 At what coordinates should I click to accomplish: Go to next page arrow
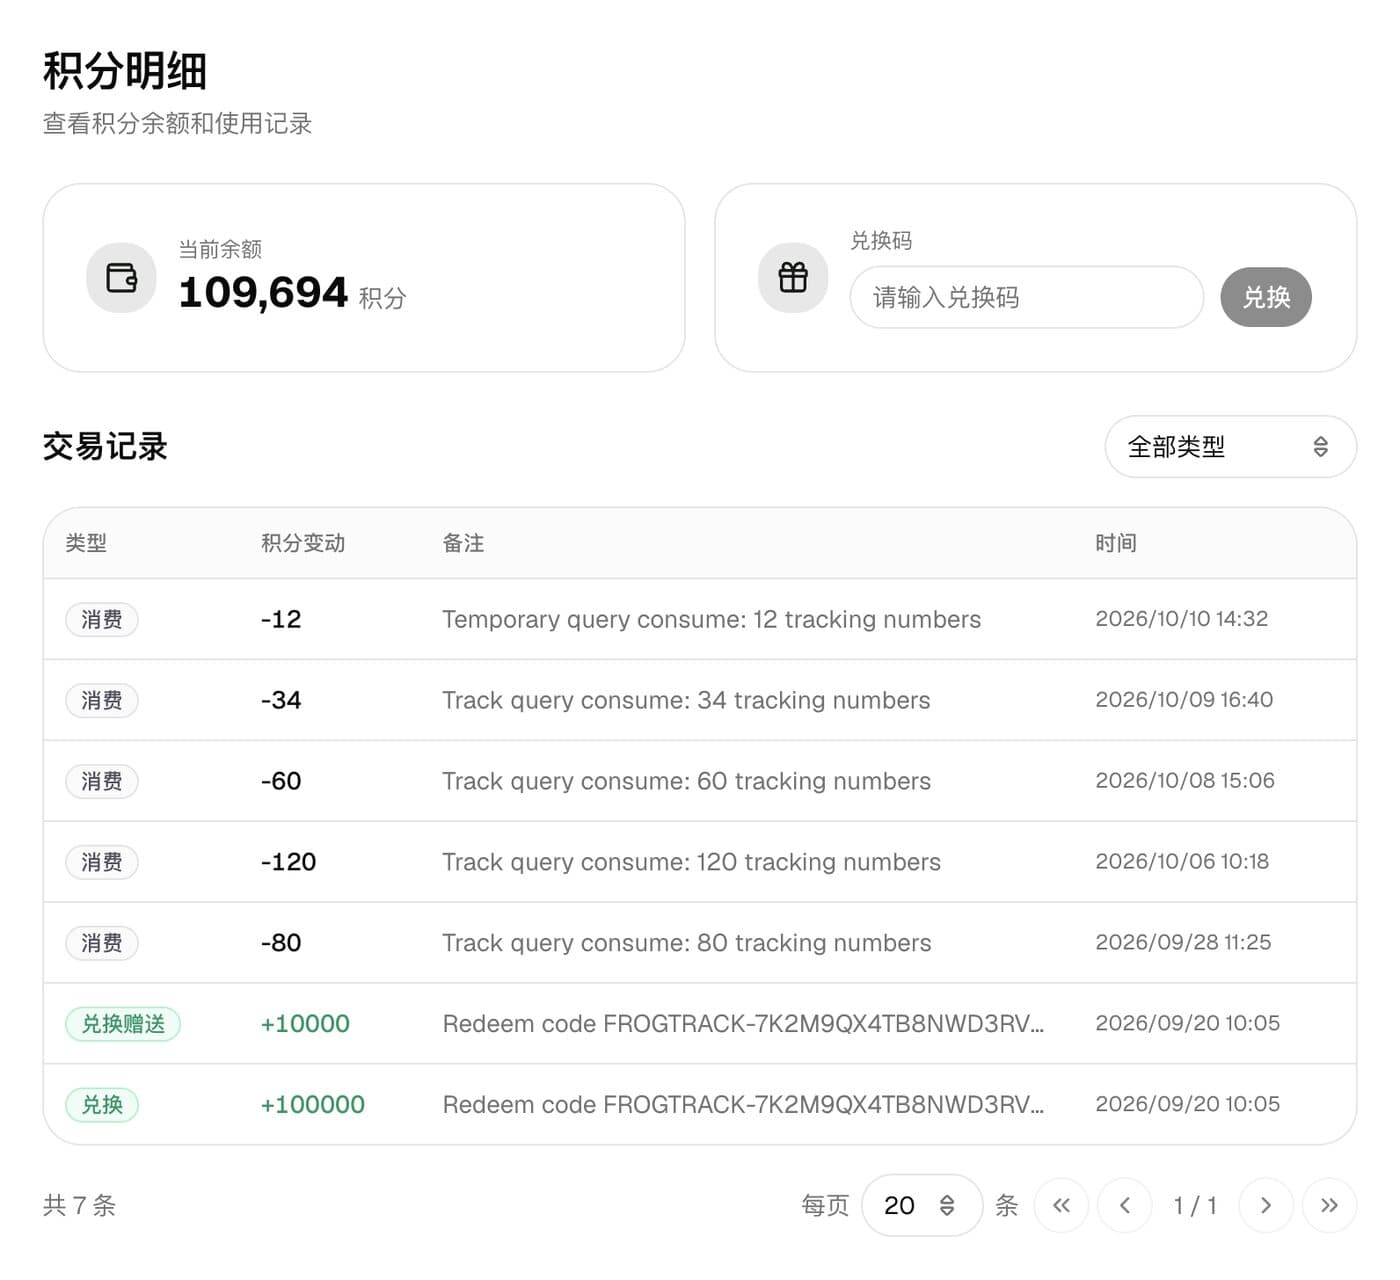click(x=1265, y=1205)
